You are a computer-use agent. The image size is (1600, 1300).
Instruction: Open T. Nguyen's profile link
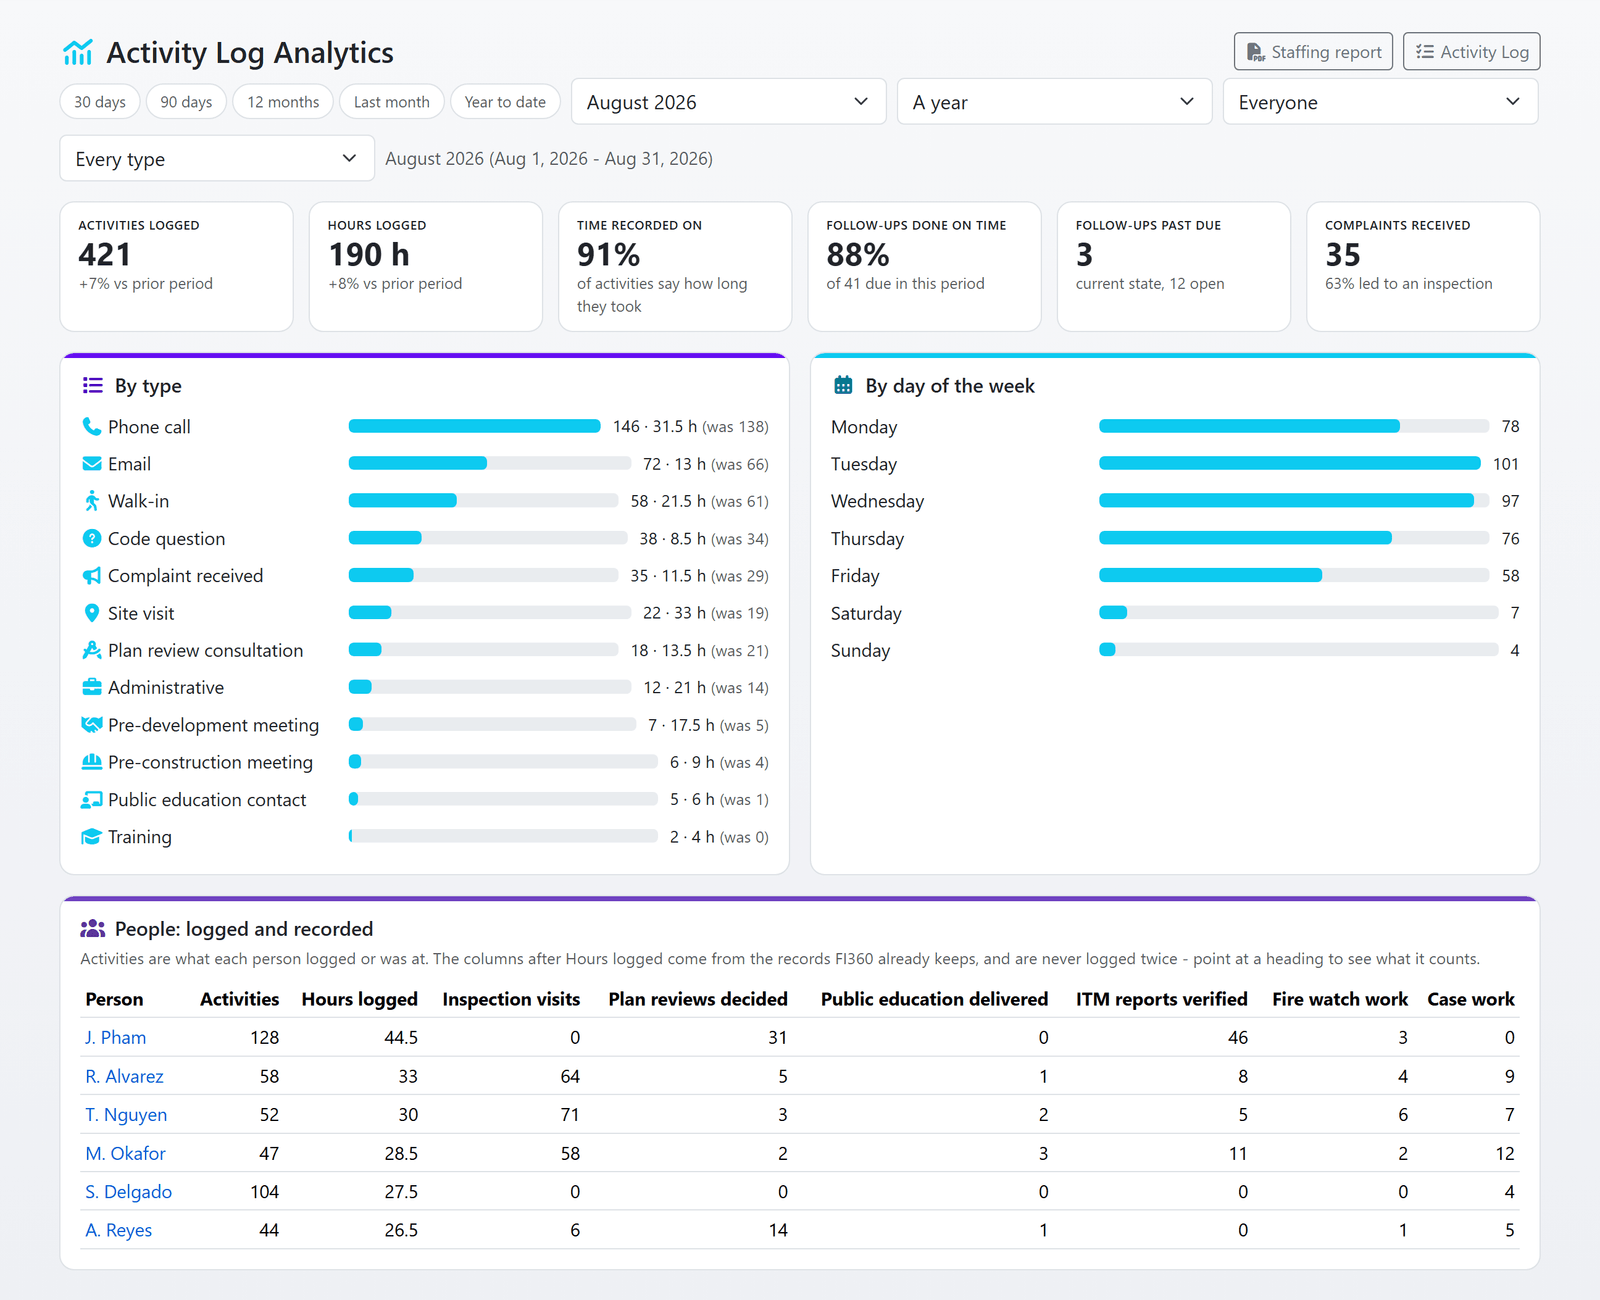(126, 1115)
